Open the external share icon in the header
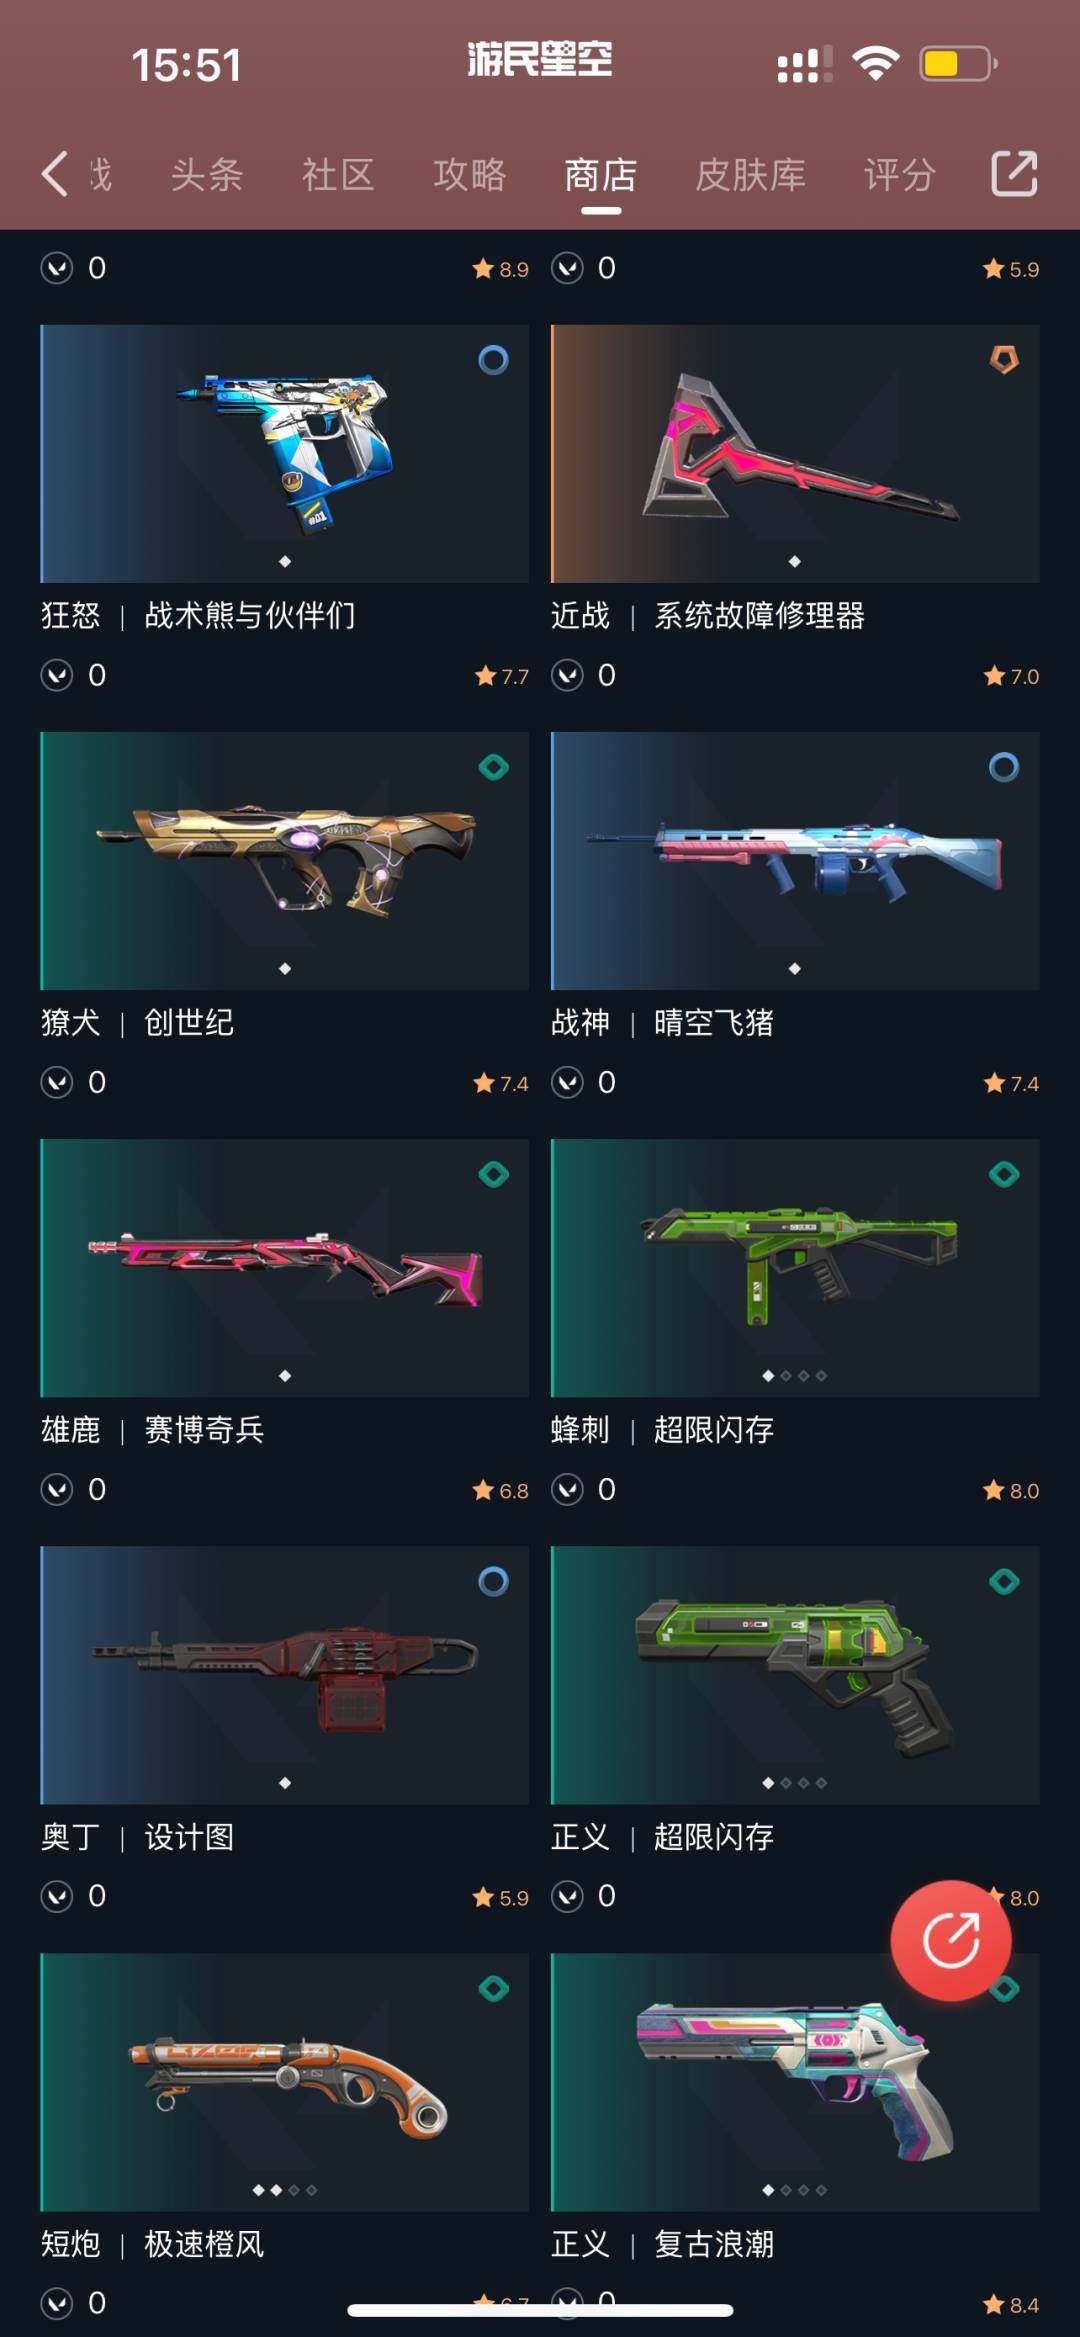Image resolution: width=1080 pixels, height=2337 pixels. click(x=1014, y=174)
